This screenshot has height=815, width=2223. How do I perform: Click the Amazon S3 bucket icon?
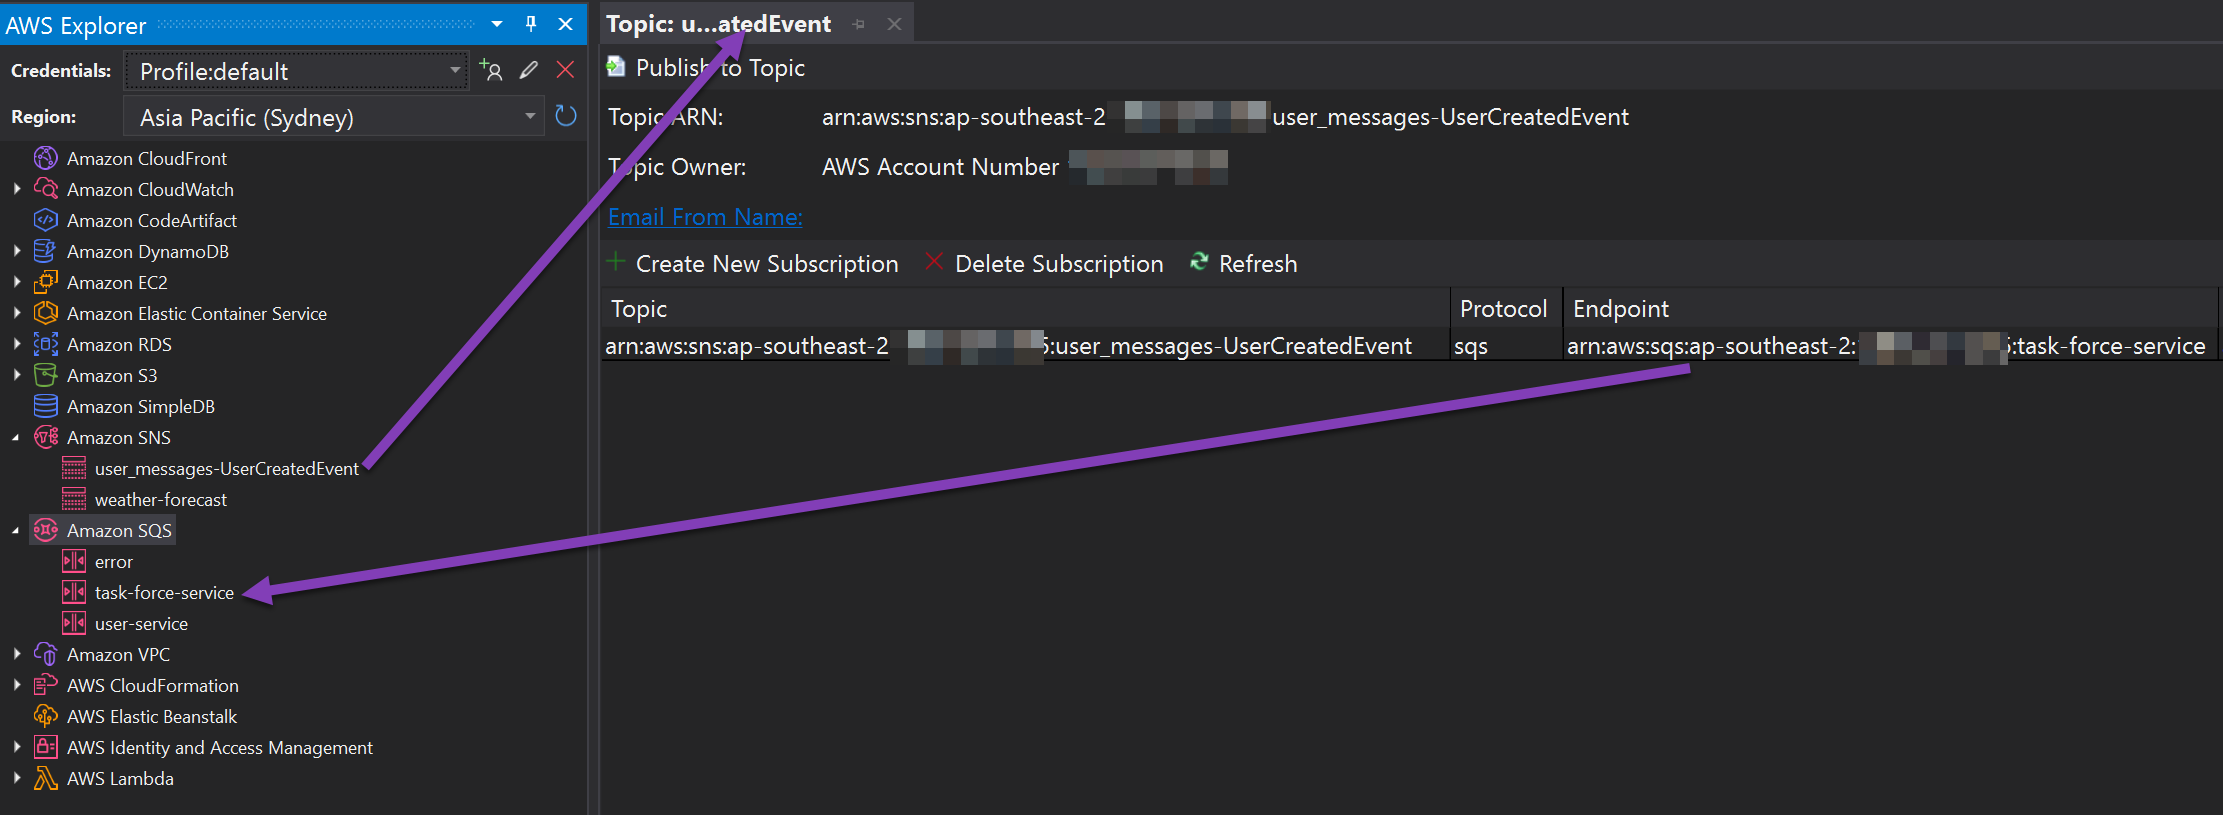(x=46, y=375)
